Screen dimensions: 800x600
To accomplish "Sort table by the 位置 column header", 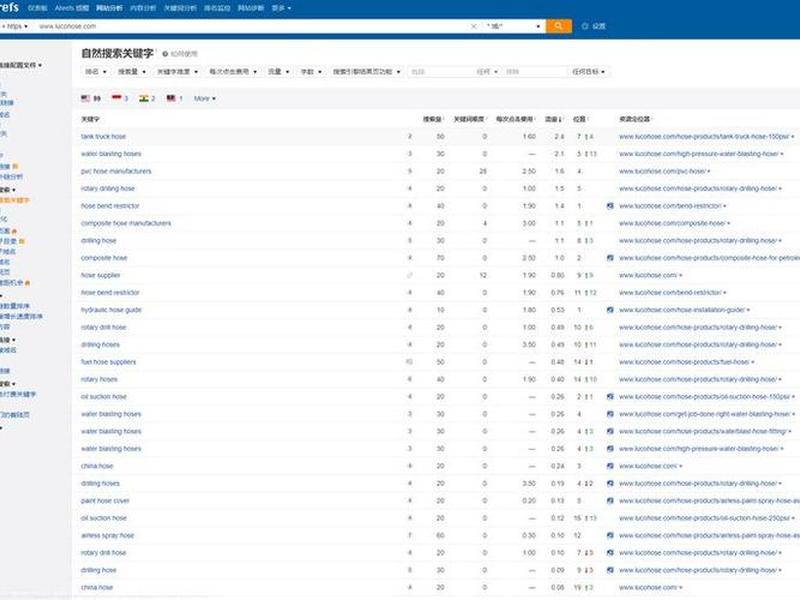I will 581,119.
